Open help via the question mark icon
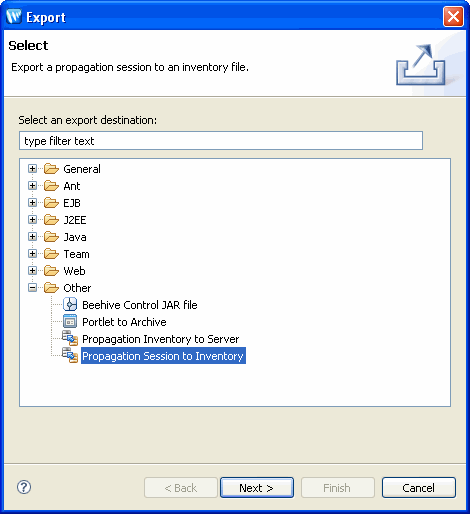The height and width of the screenshot is (514, 470). pos(24,487)
